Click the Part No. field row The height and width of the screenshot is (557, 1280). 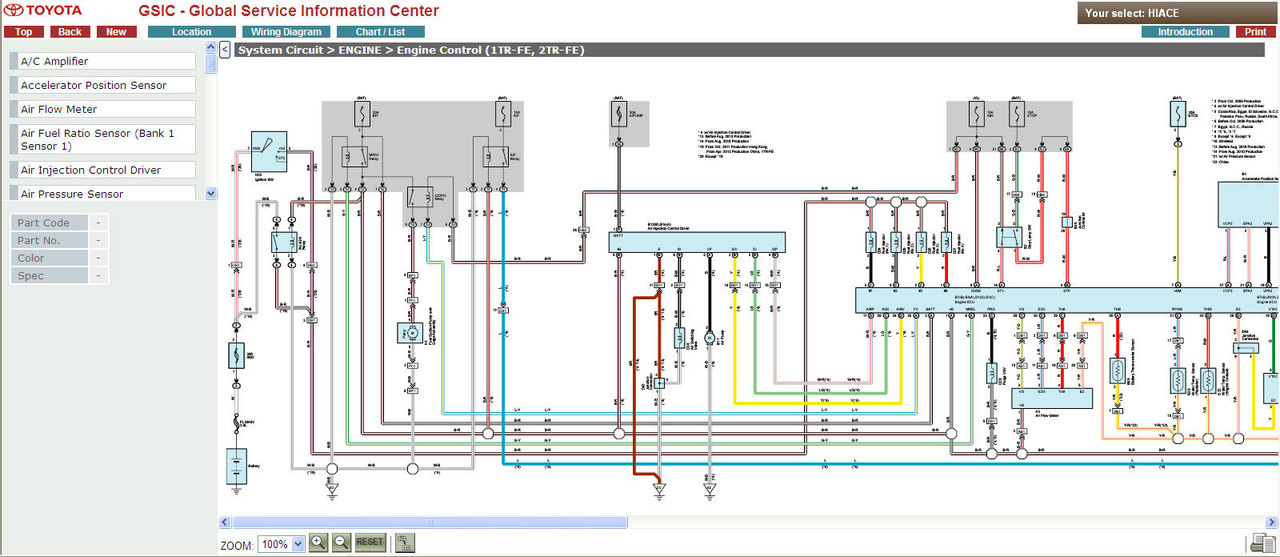click(x=59, y=240)
